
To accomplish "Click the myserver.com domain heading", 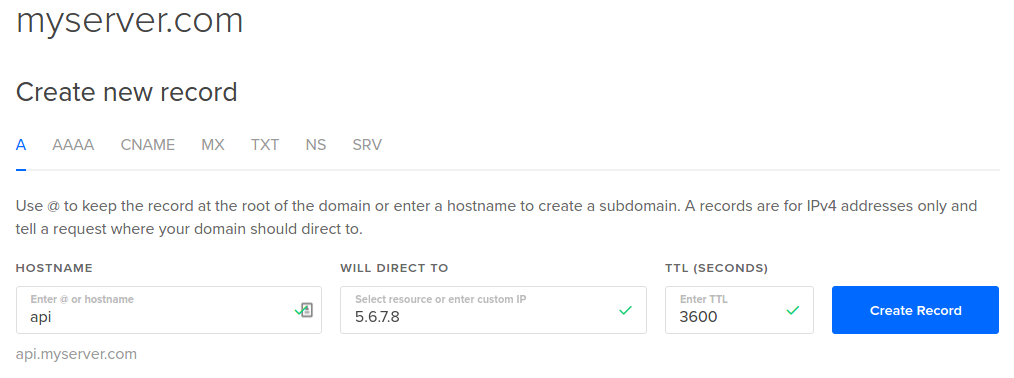I will 129,21.
